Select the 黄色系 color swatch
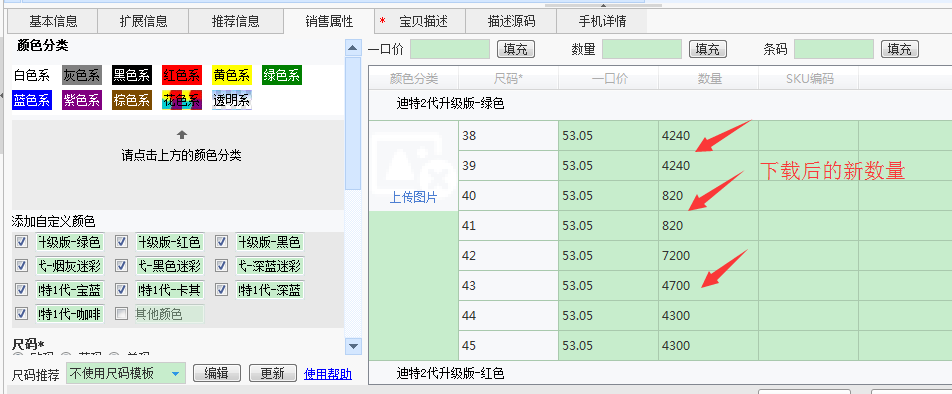Screen dimensions: 952x394 [231, 76]
